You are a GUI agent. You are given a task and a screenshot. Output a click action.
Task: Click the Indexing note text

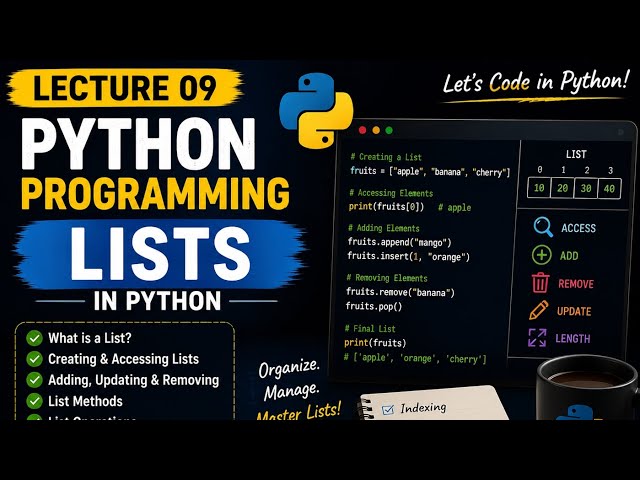tap(423, 407)
